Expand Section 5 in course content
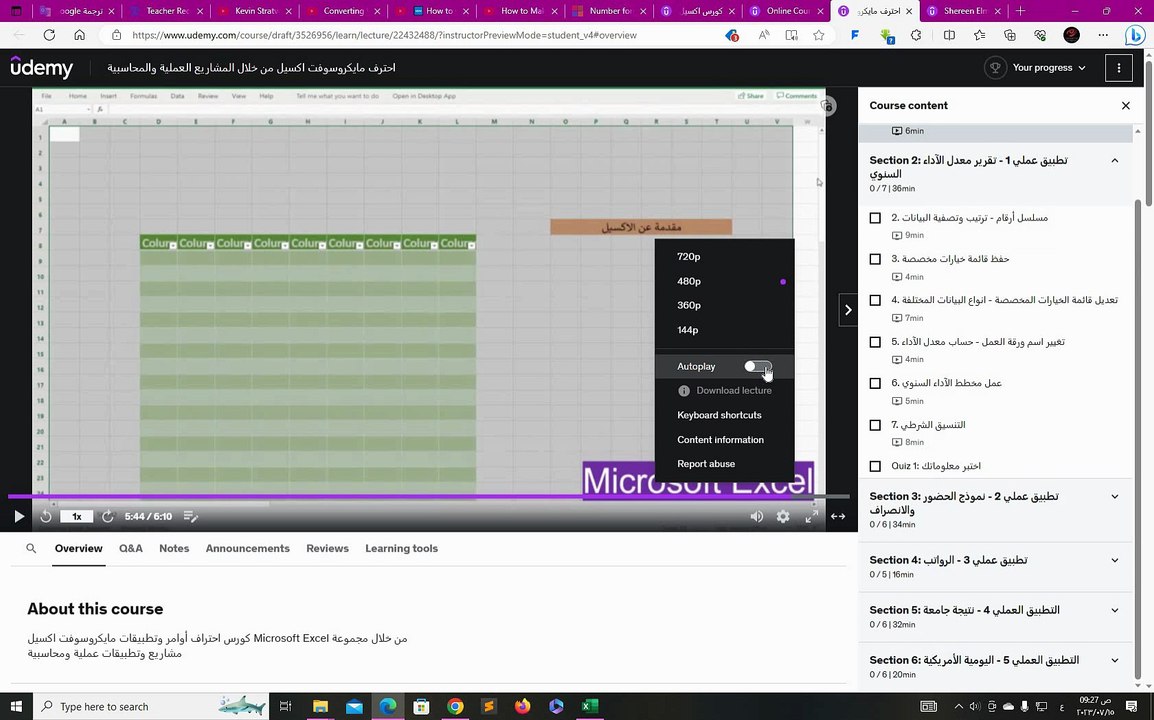Image resolution: width=1154 pixels, height=720 pixels. point(1114,610)
